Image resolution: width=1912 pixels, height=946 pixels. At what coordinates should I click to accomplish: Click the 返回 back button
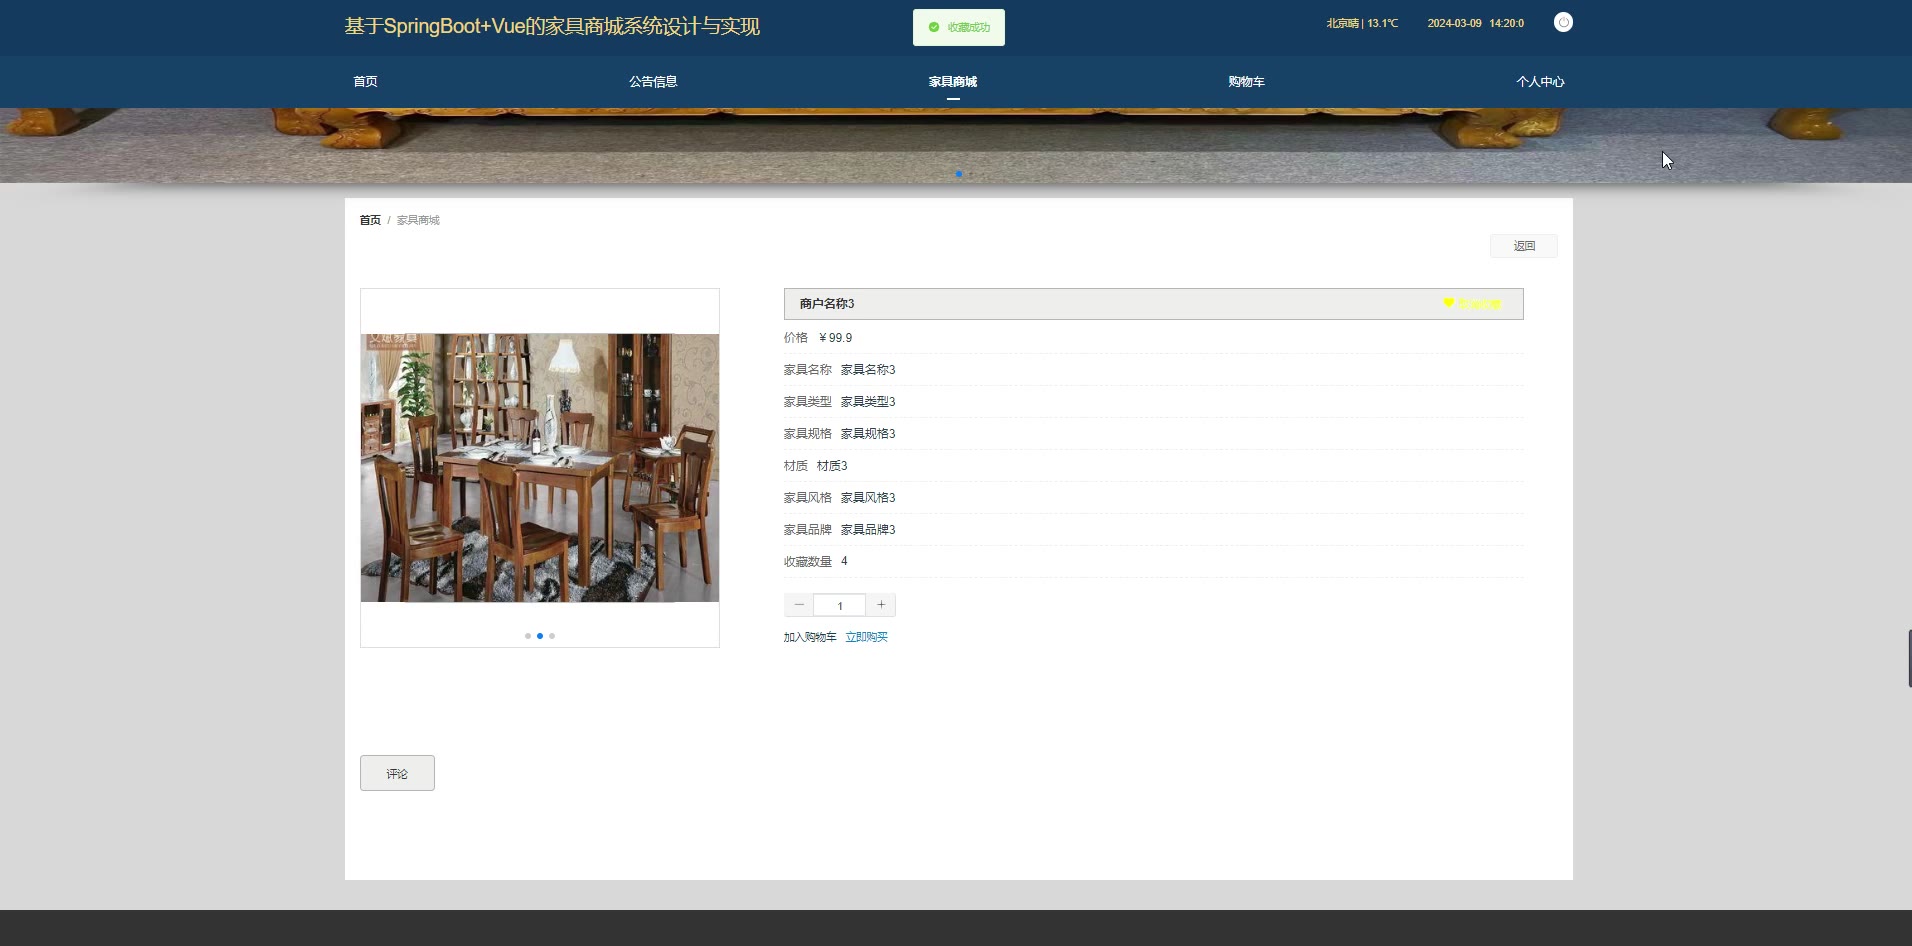[x=1523, y=246]
